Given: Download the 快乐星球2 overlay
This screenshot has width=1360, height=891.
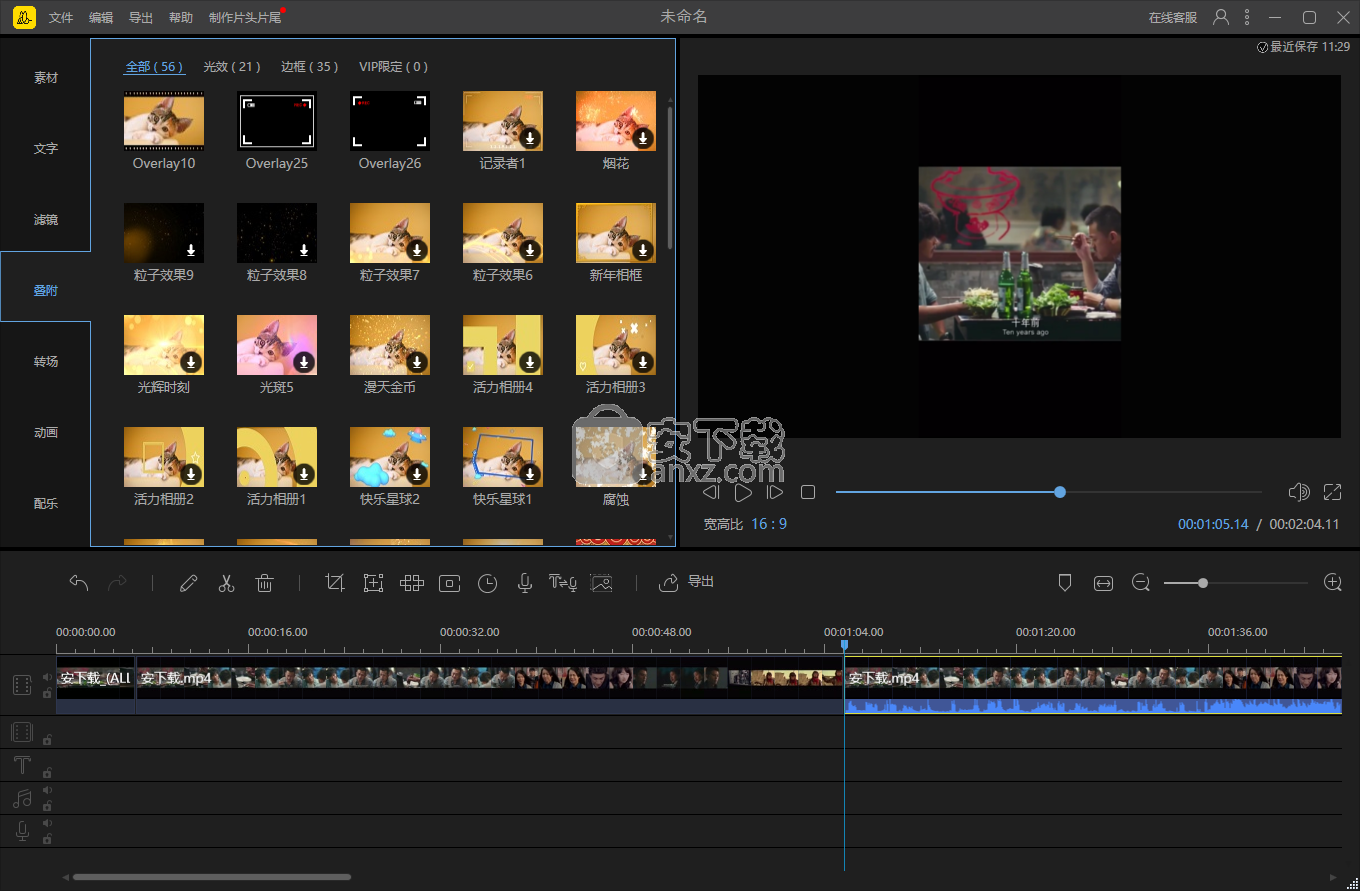Looking at the screenshot, I should pos(417,474).
